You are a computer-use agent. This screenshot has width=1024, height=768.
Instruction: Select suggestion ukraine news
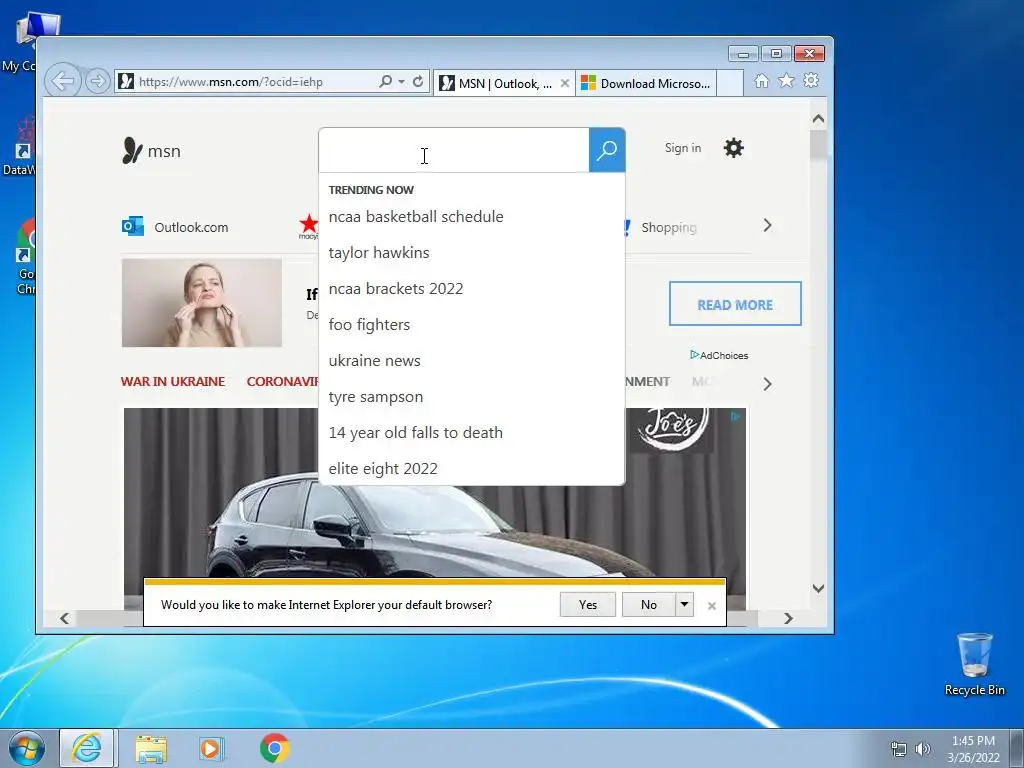[x=374, y=360]
